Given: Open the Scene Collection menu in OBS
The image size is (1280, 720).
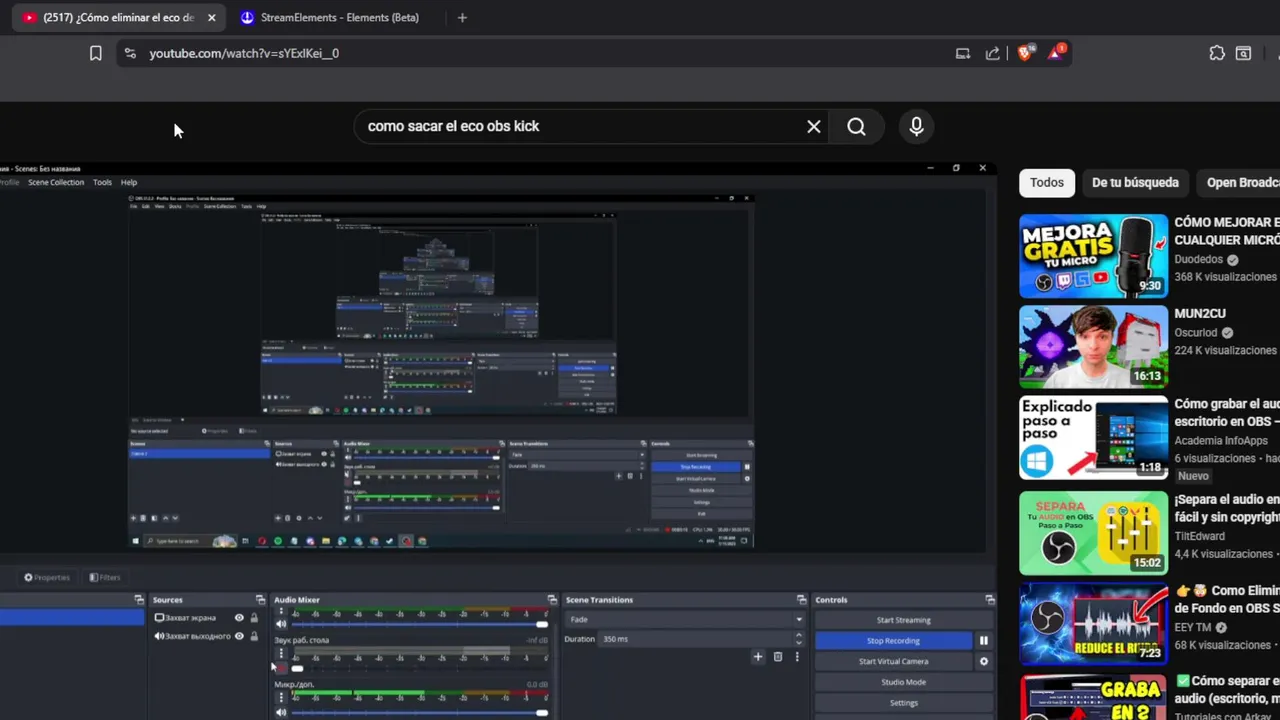Looking at the screenshot, I should (56, 182).
